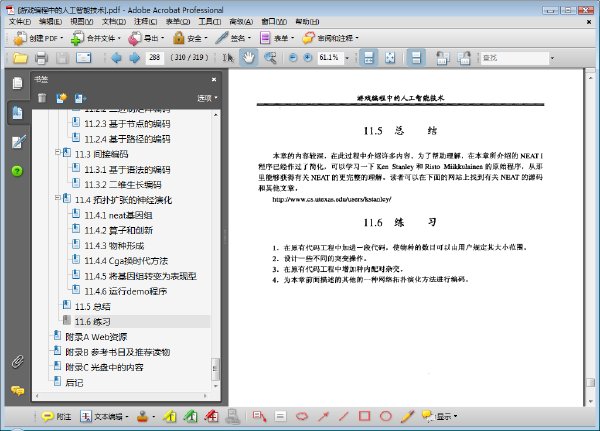
Task: Select the red Arrow drawing tool
Action: pyautogui.click(x=323, y=416)
